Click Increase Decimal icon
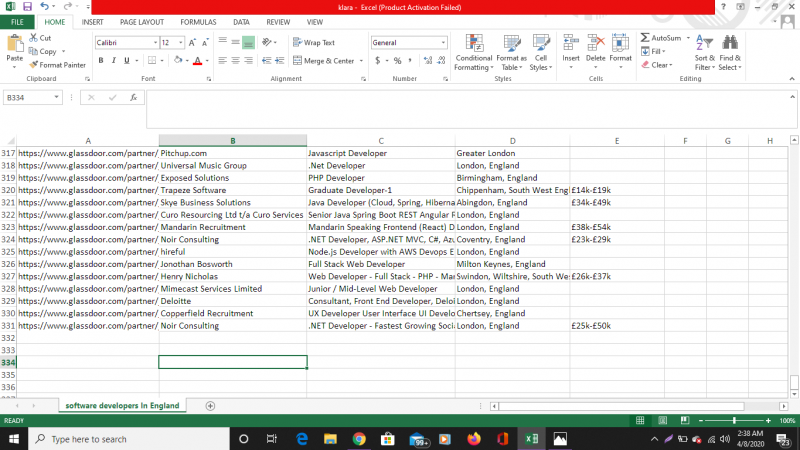The image size is (800, 450). 428,60
